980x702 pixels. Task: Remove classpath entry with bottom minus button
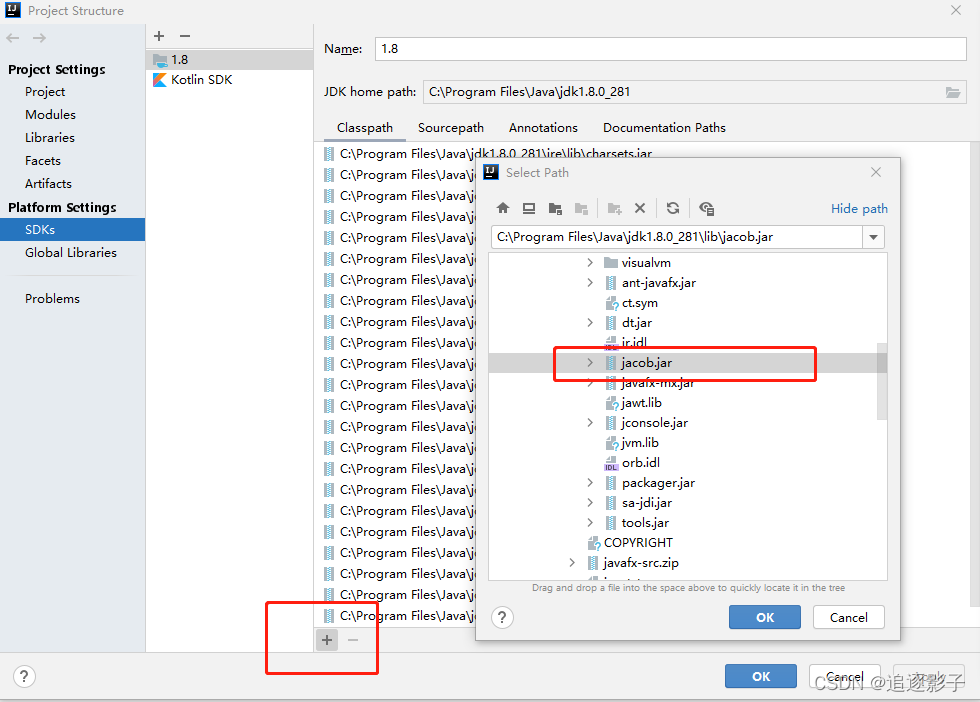point(353,639)
